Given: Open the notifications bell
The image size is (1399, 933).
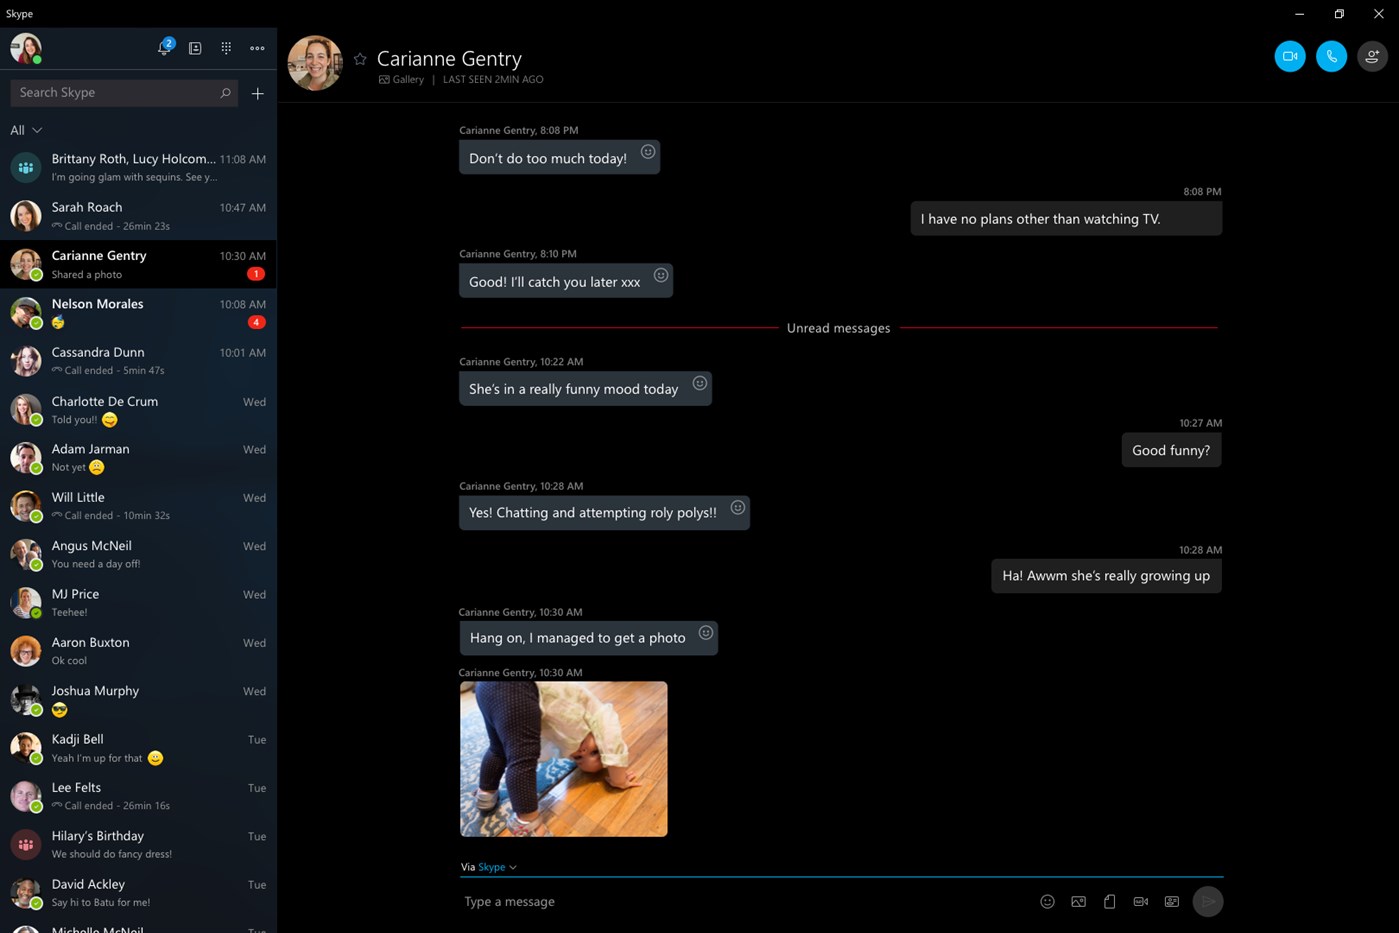Looking at the screenshot, I should pyautogui.click(x=164, y=48).
